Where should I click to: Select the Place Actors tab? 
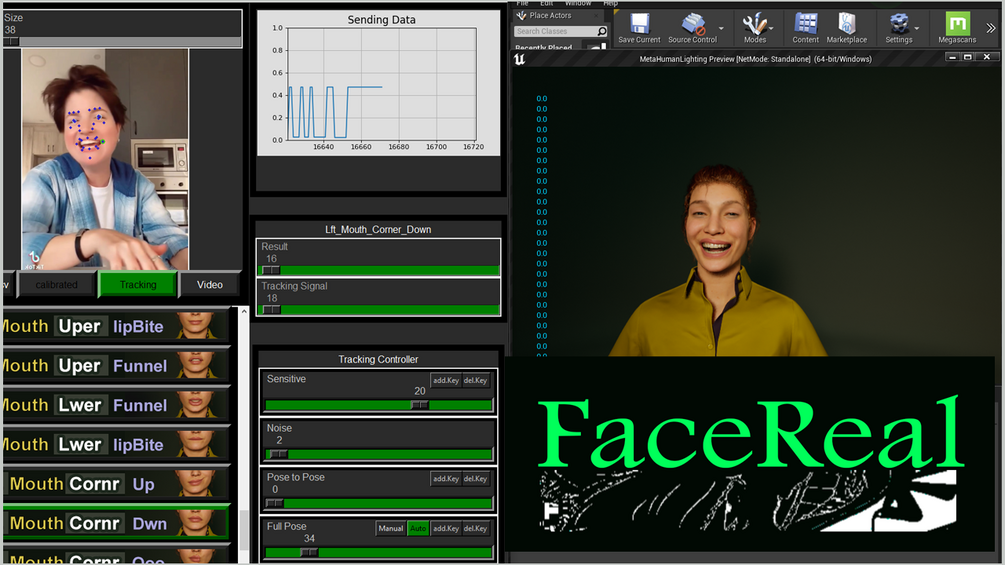point(550,15)
